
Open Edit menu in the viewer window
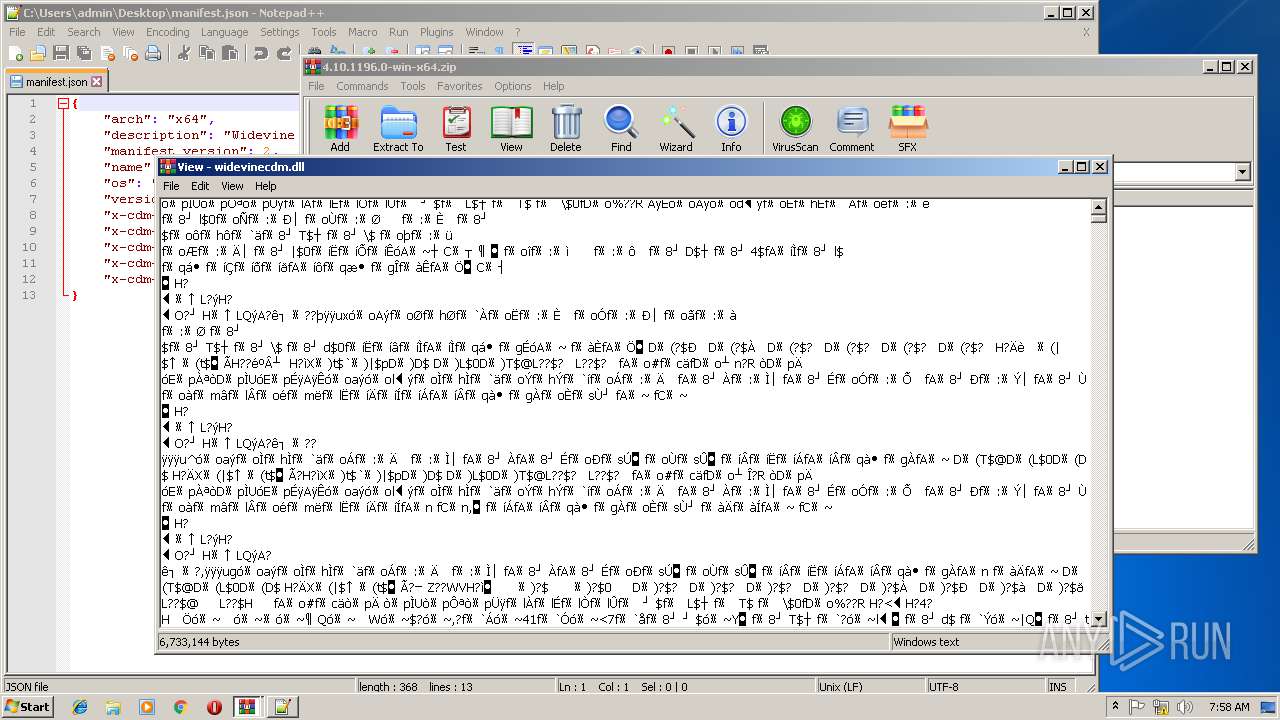[x=200, y=186]
